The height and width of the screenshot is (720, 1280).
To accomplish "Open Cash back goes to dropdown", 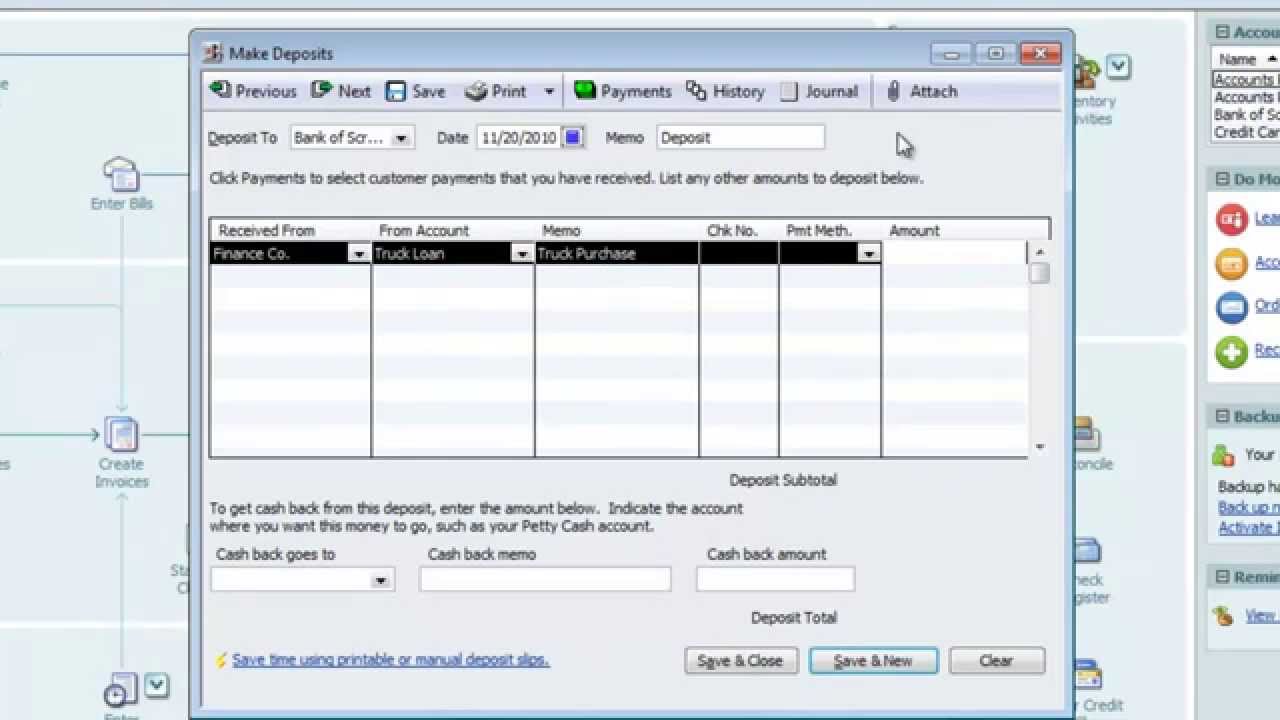I will pyautogui.click(x=380, y=580).
